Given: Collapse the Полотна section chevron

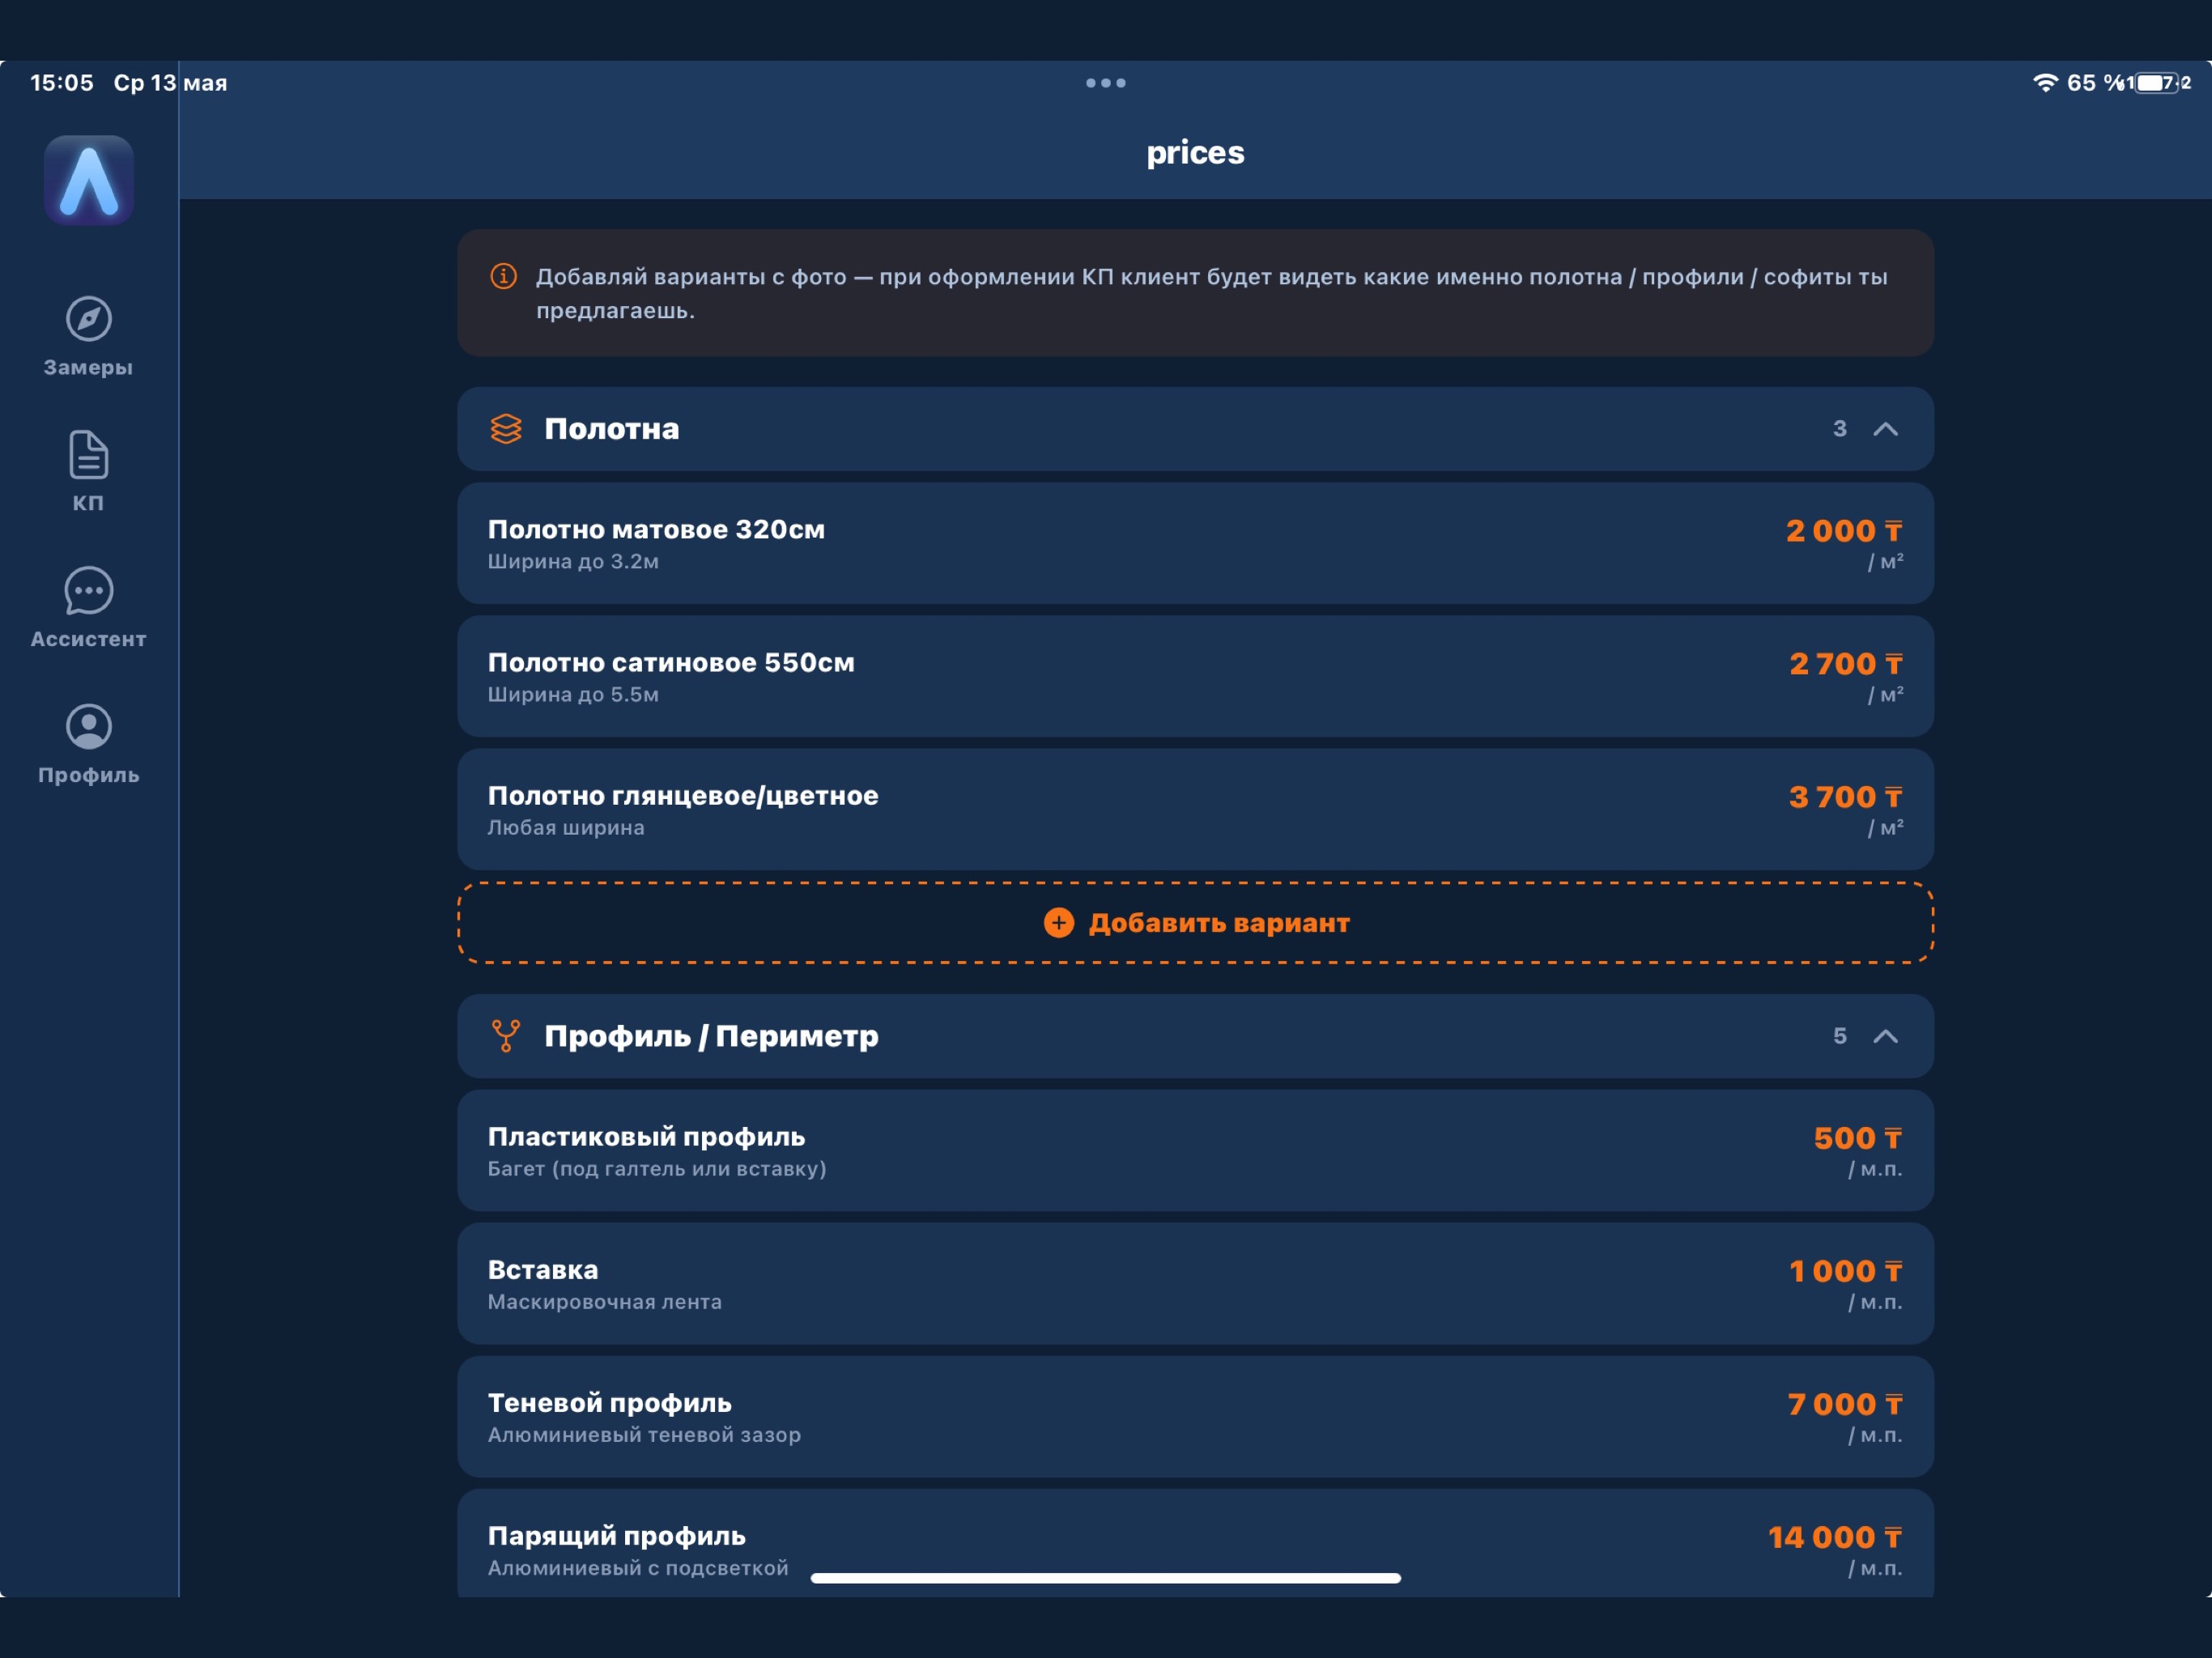Looking at the screenshot, I should 1885,429.
